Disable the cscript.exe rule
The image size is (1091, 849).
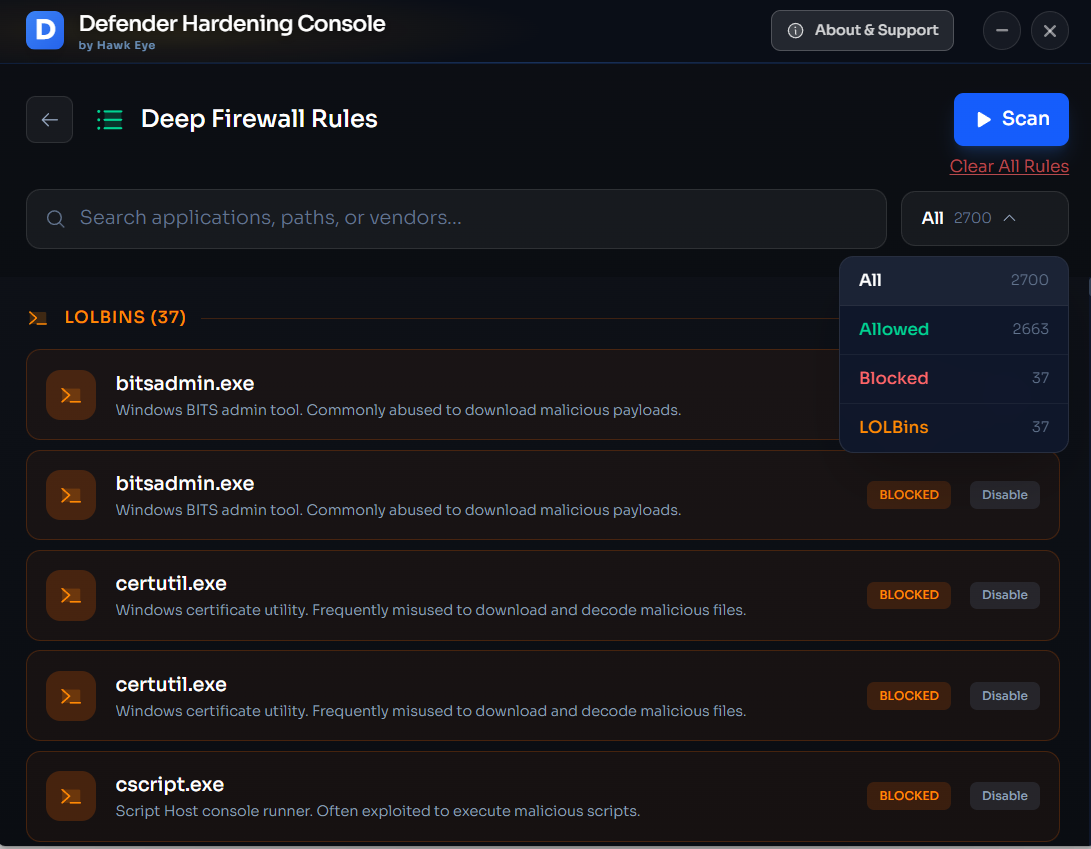1005,795
